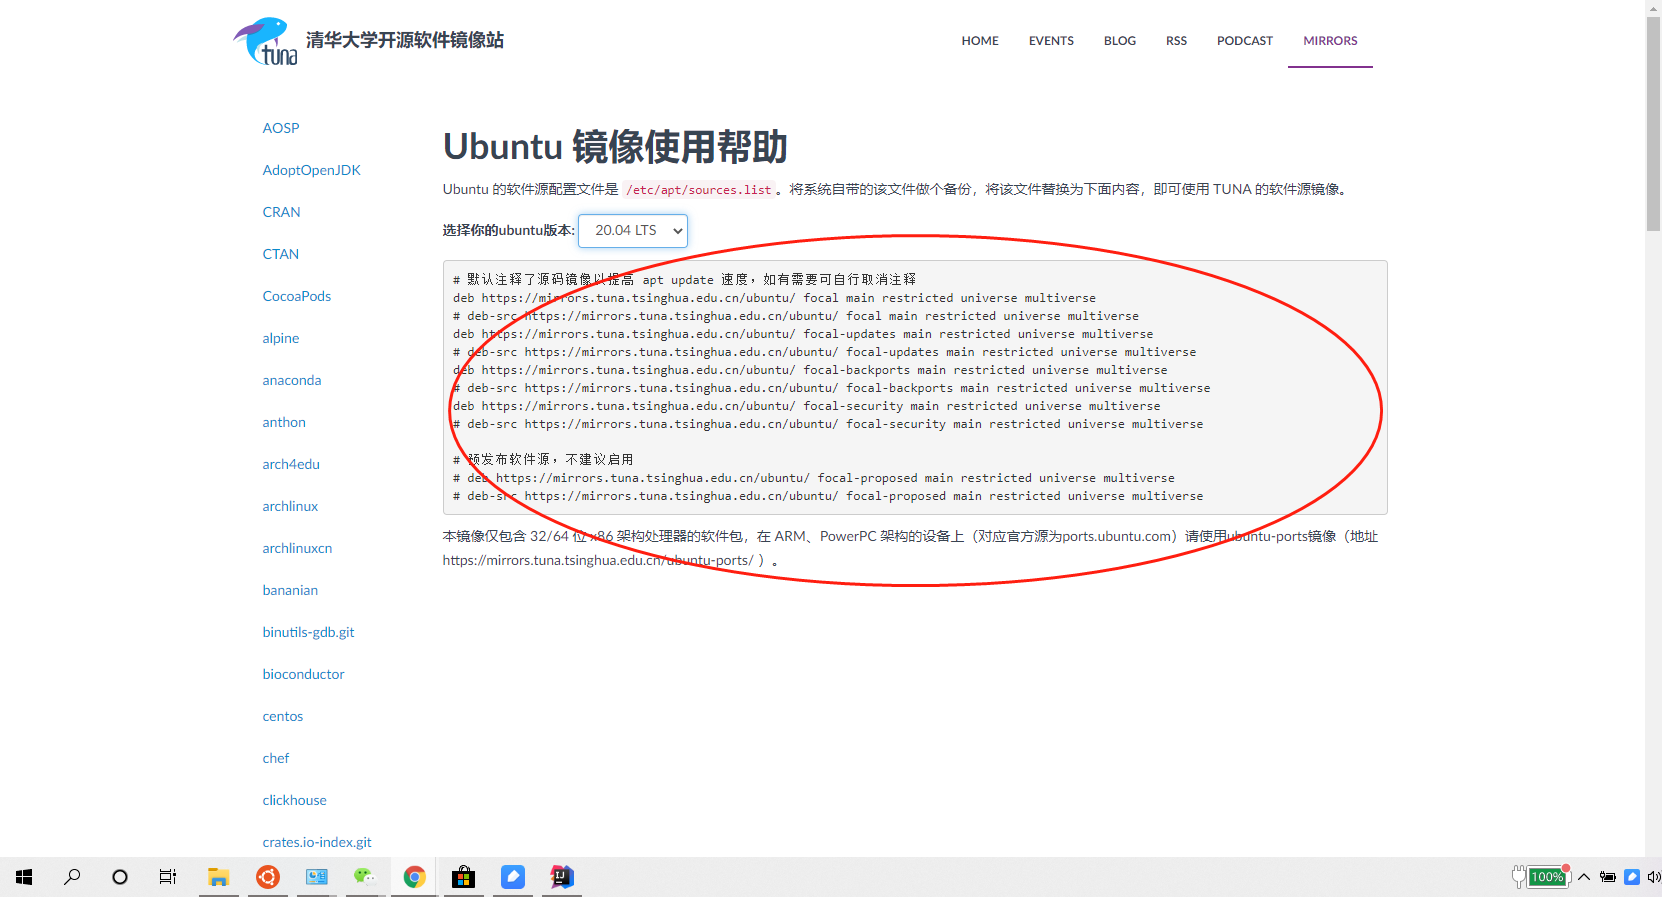The width and height of the screenshot is (1662, 897).
Task: Open centos mirror help
Action: [283, 716]
